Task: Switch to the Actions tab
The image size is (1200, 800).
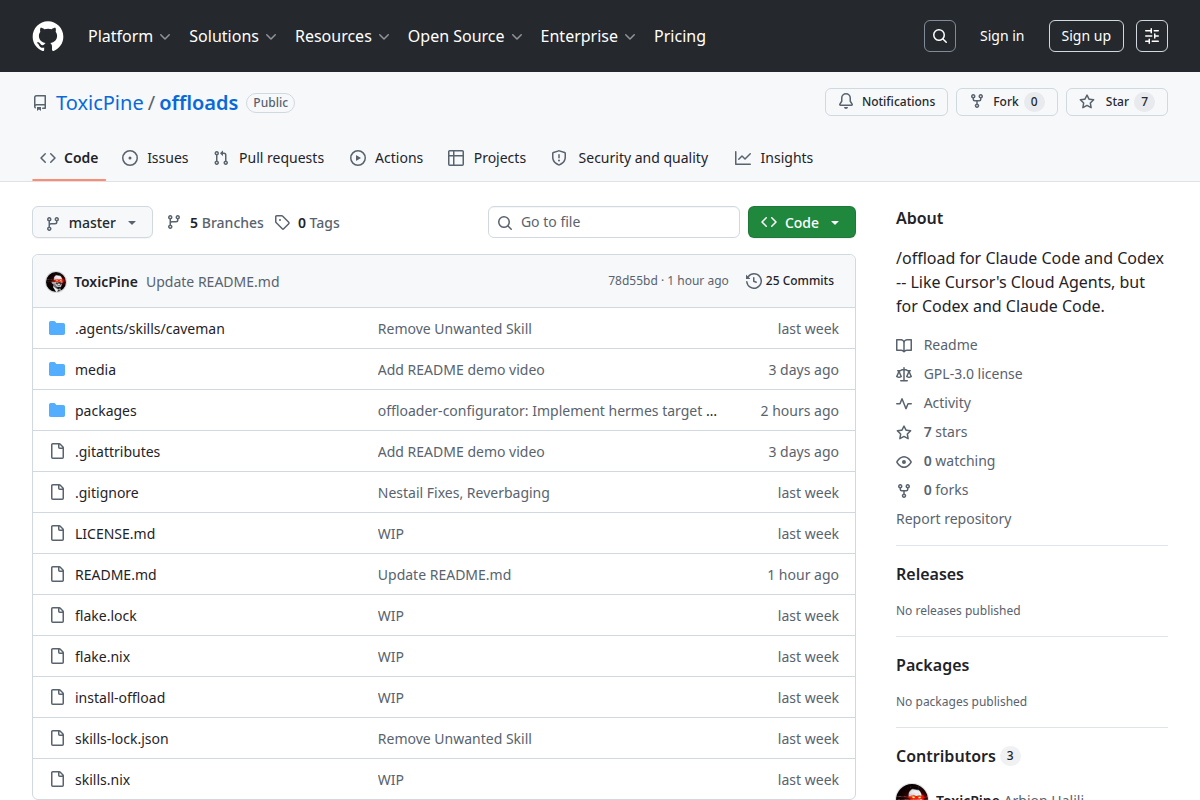Action: 387,158
